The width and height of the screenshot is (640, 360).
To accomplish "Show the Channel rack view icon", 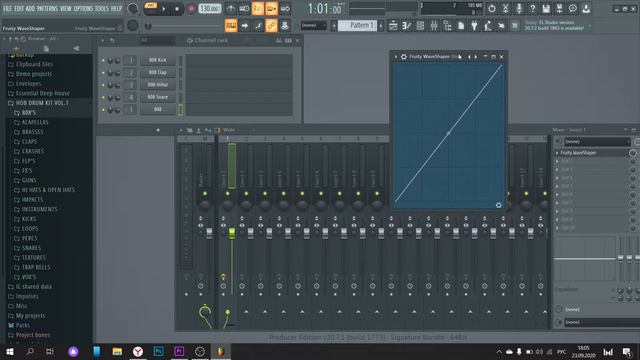I will pos(420,26).
